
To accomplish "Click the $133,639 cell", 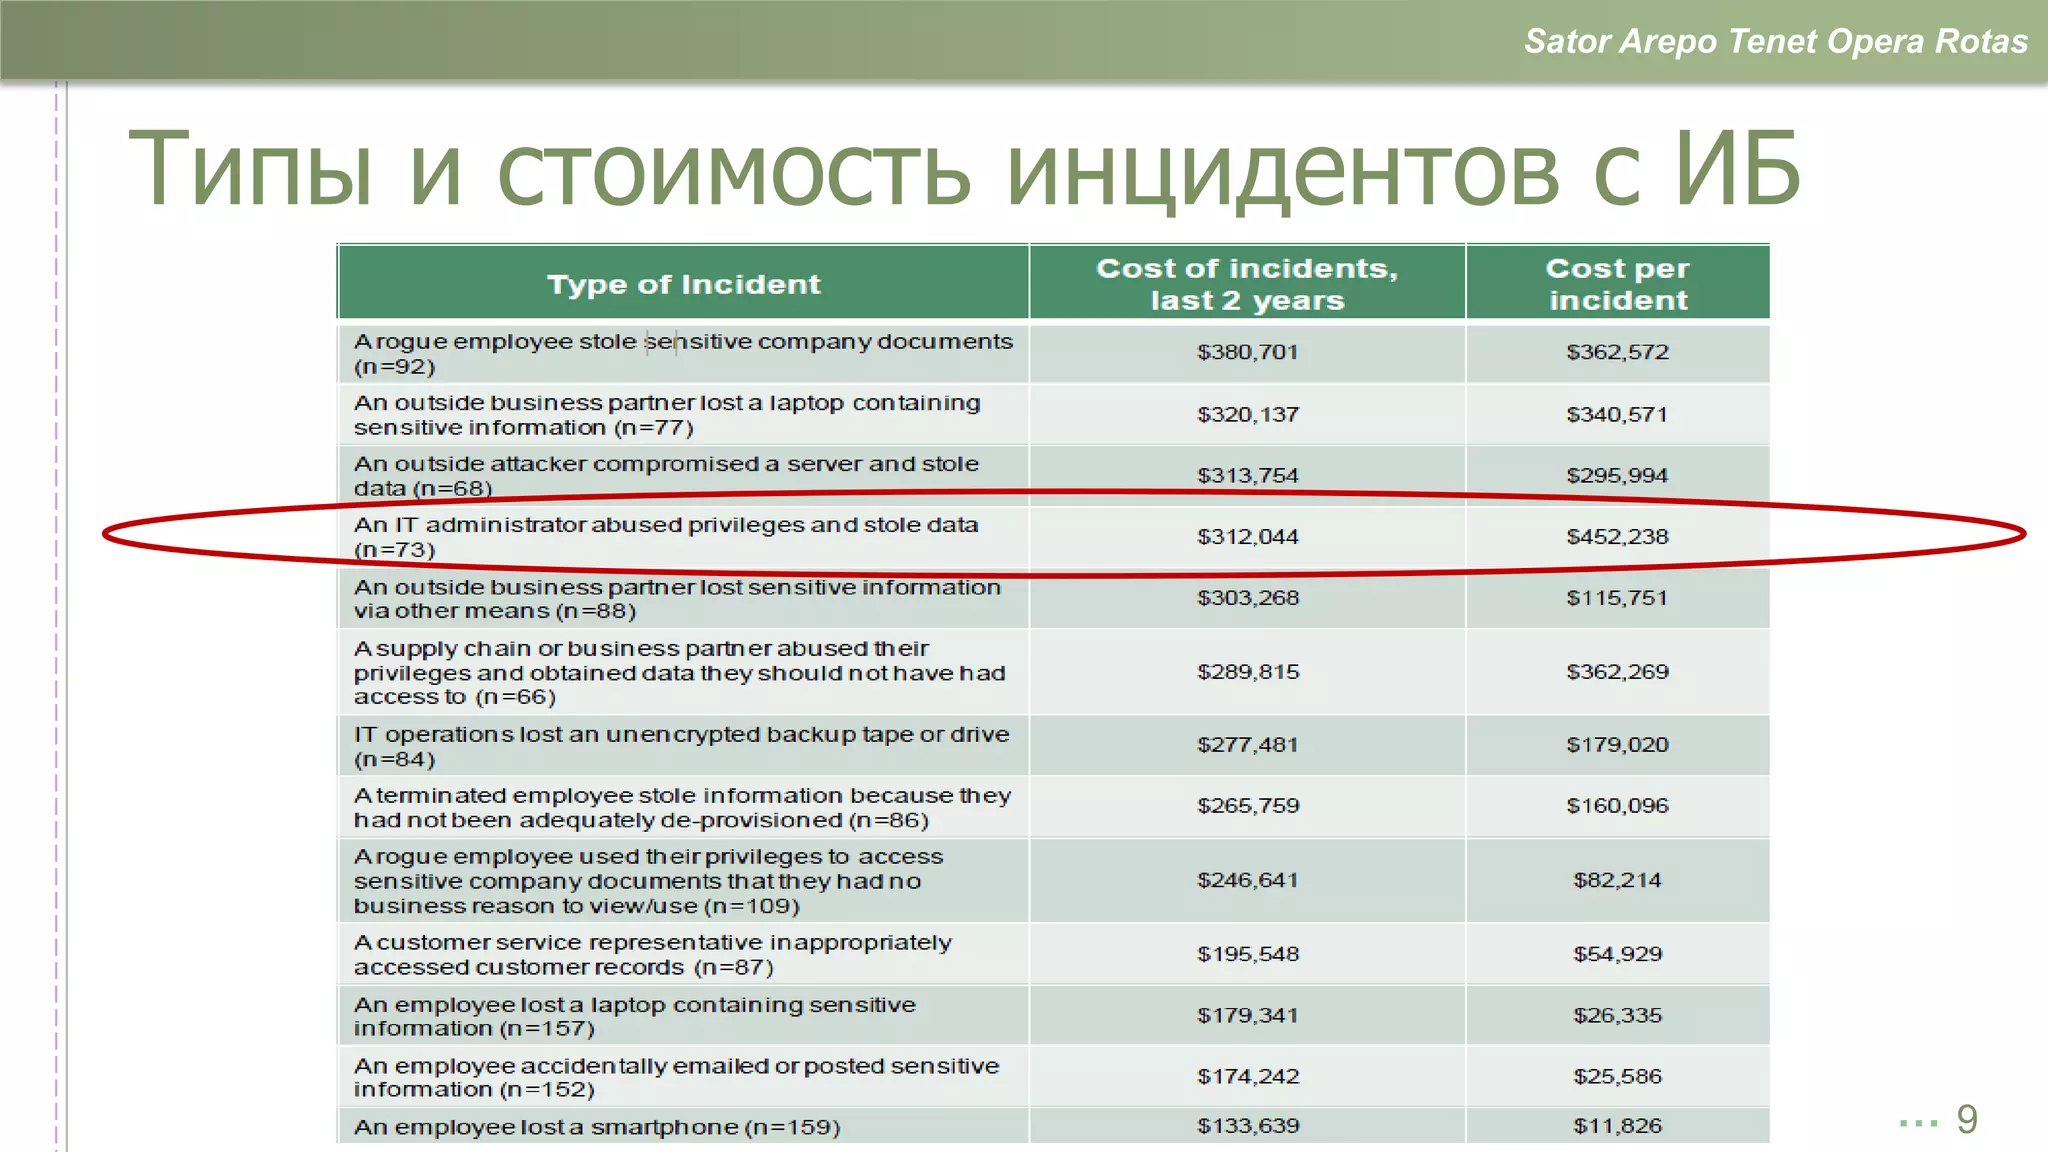I will point(1247,1126).
